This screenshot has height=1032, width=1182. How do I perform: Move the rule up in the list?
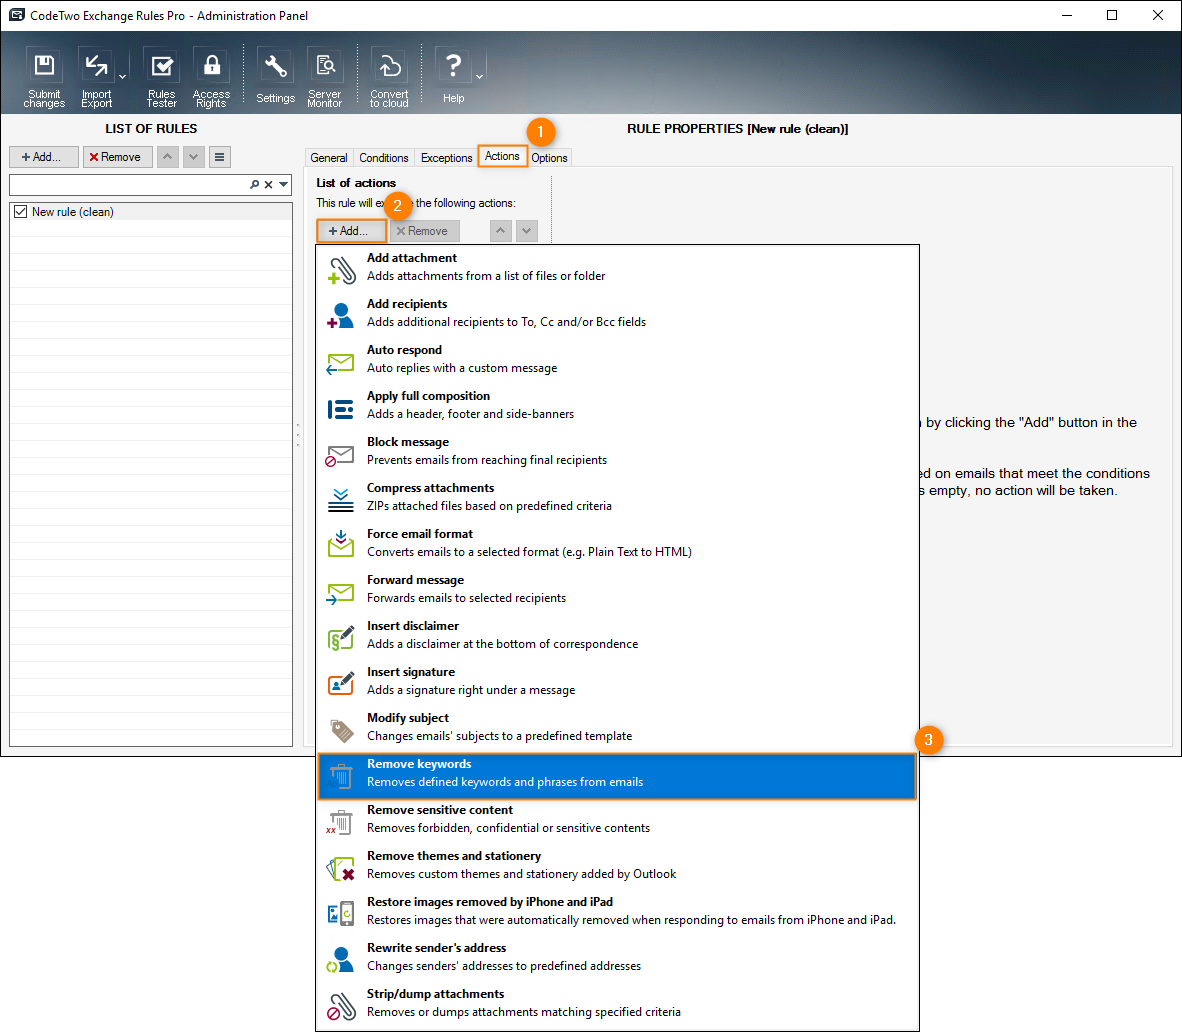167,157
